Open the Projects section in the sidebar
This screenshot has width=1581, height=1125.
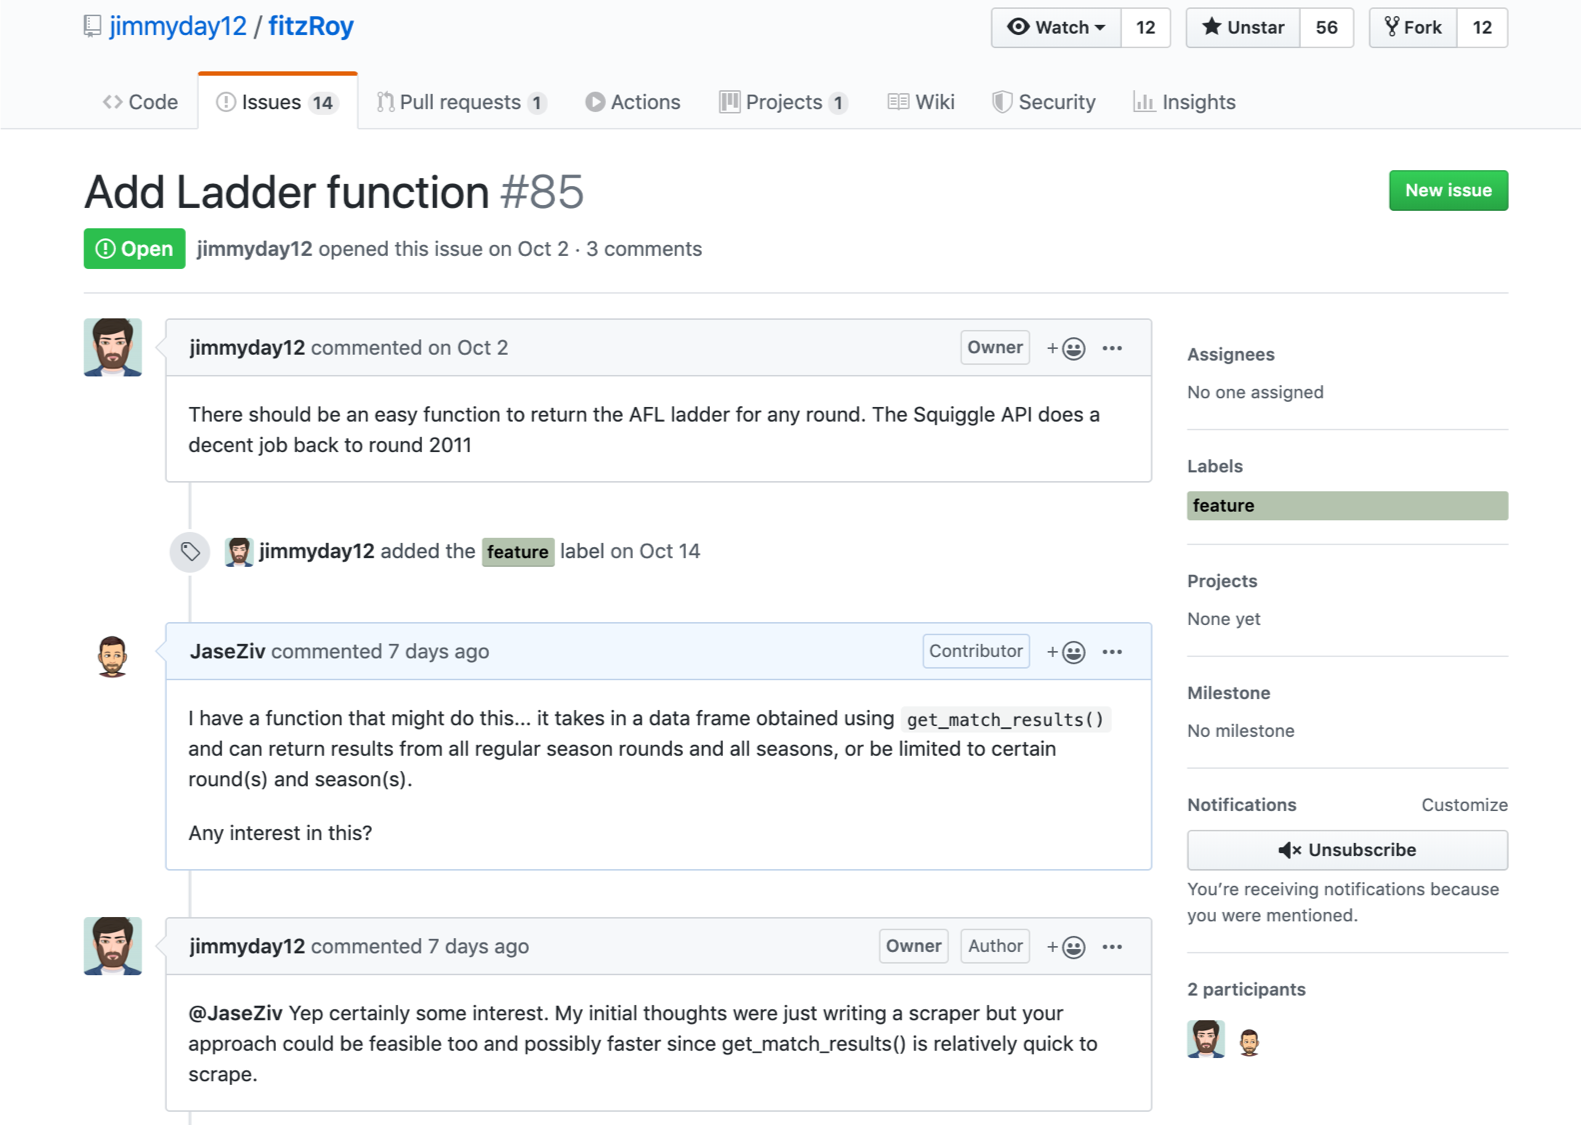(1222, 581)
